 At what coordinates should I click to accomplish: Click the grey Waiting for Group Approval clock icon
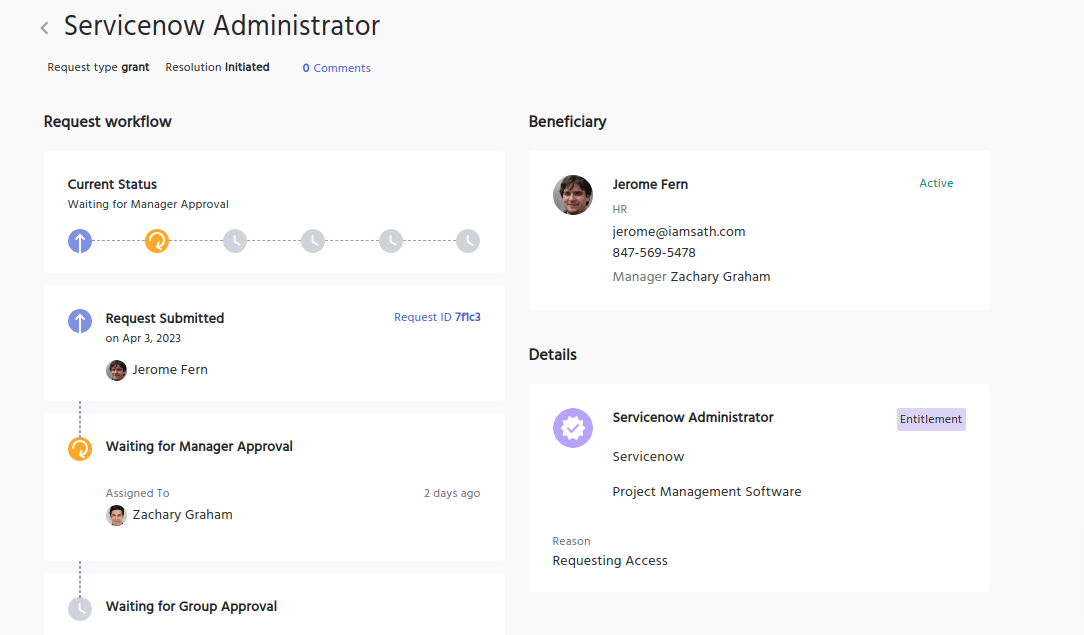point(80,608)
